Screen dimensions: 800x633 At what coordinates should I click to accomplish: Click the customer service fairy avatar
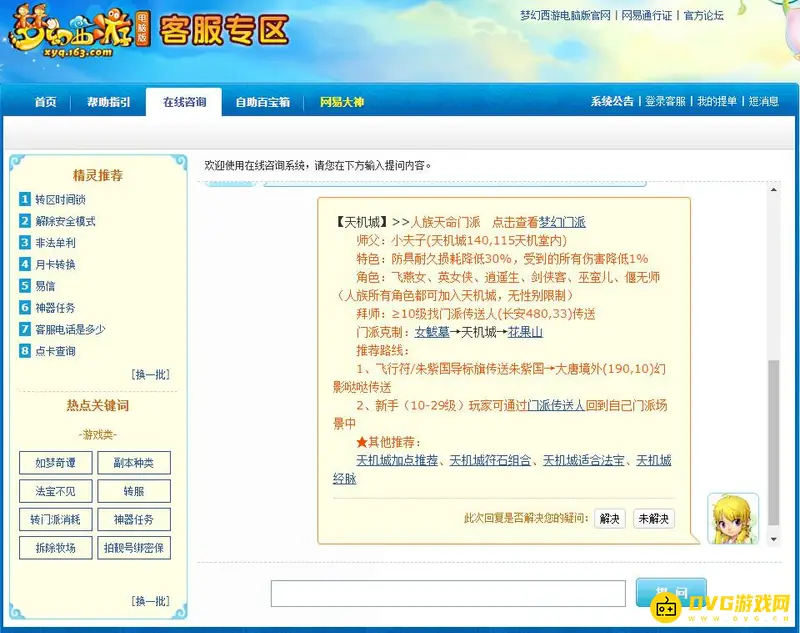pos(733,518)
